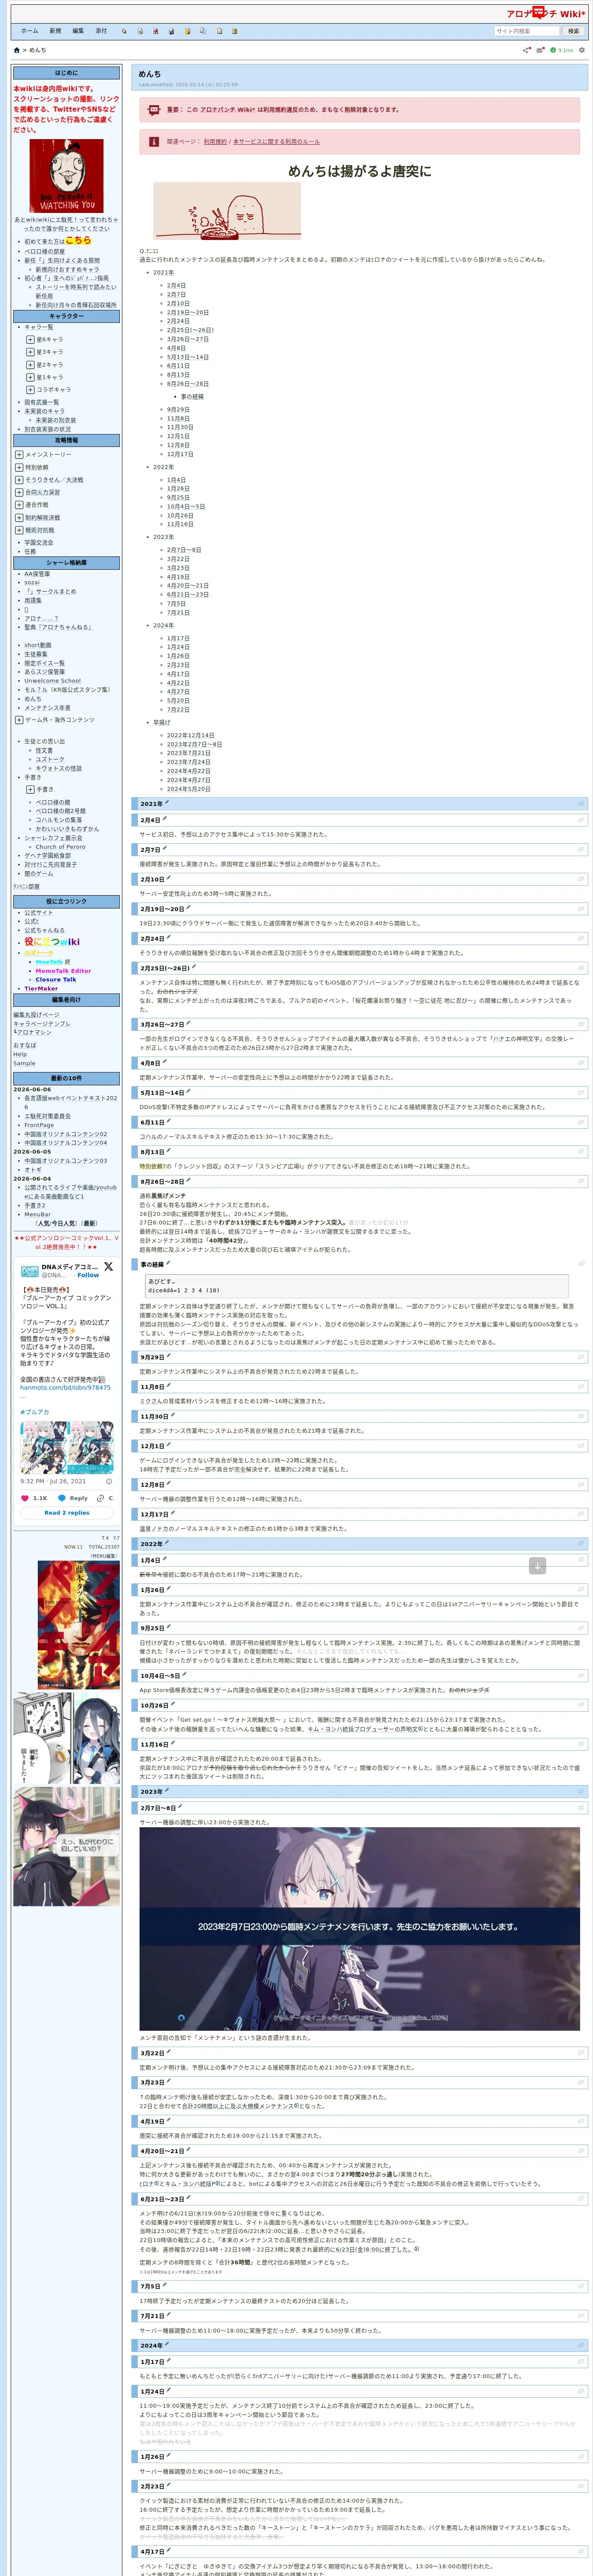Expand the 特別依頼 section
Screen dimensions: 593x2576
click(x=19, y=467)
